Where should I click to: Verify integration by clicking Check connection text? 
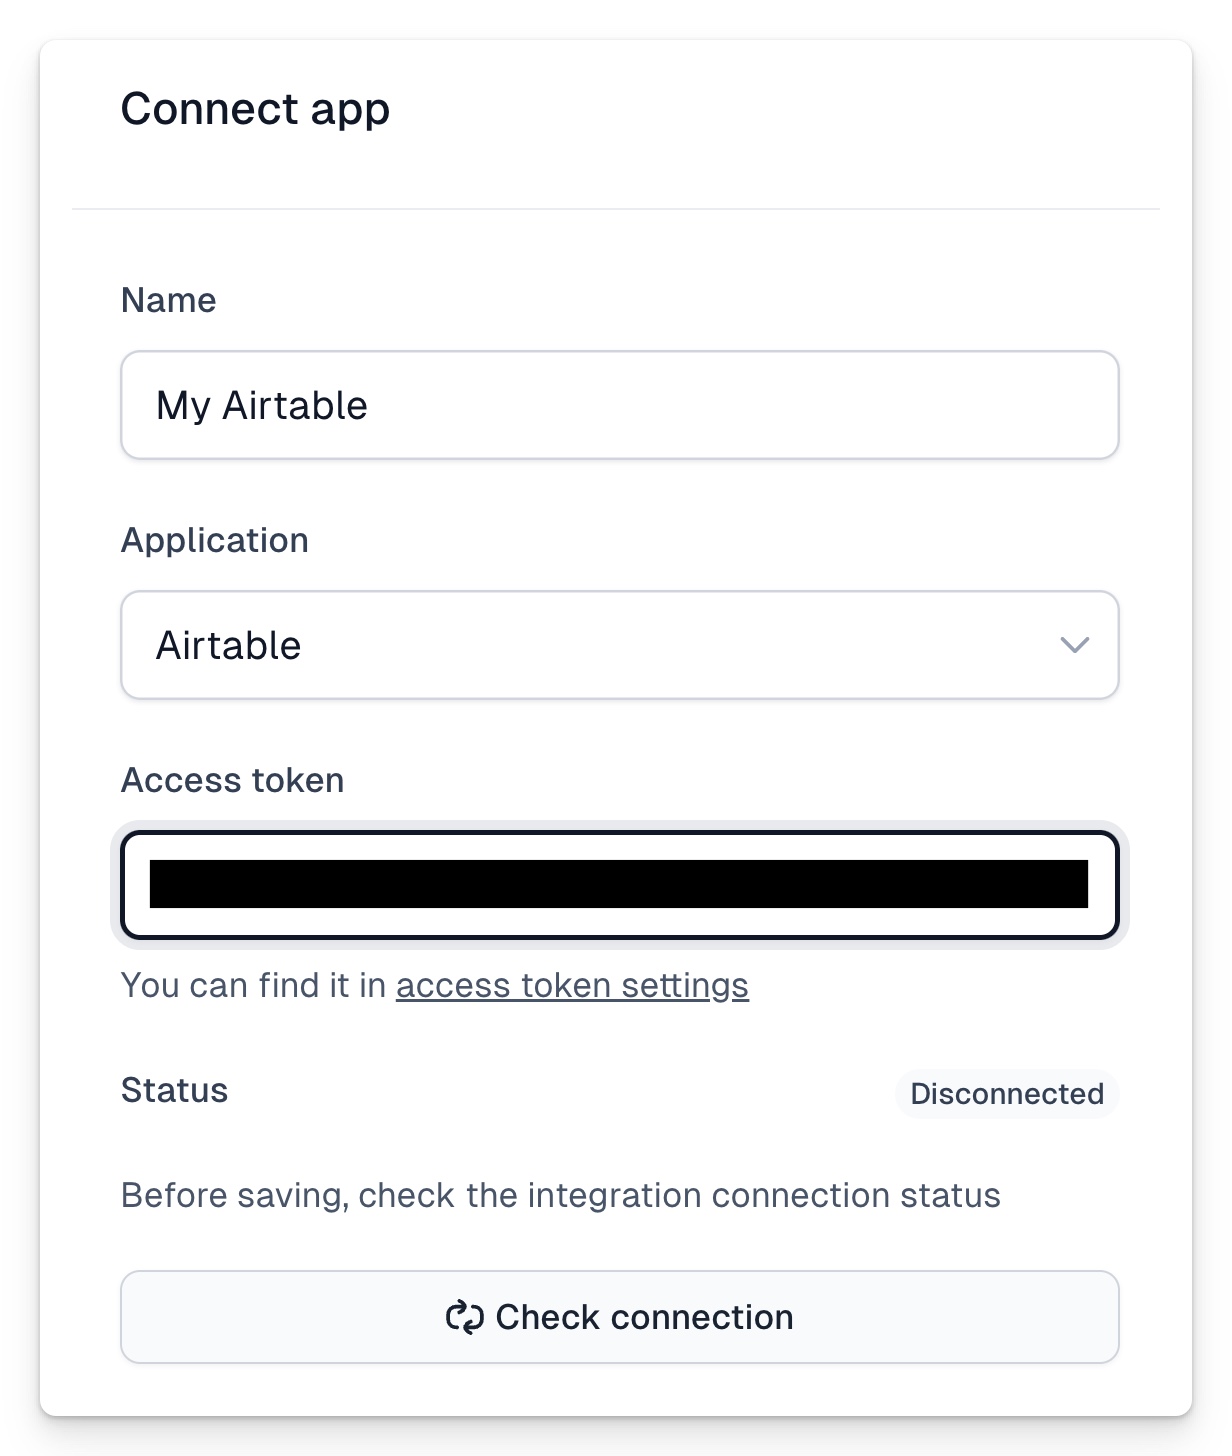click(644, 1317)
